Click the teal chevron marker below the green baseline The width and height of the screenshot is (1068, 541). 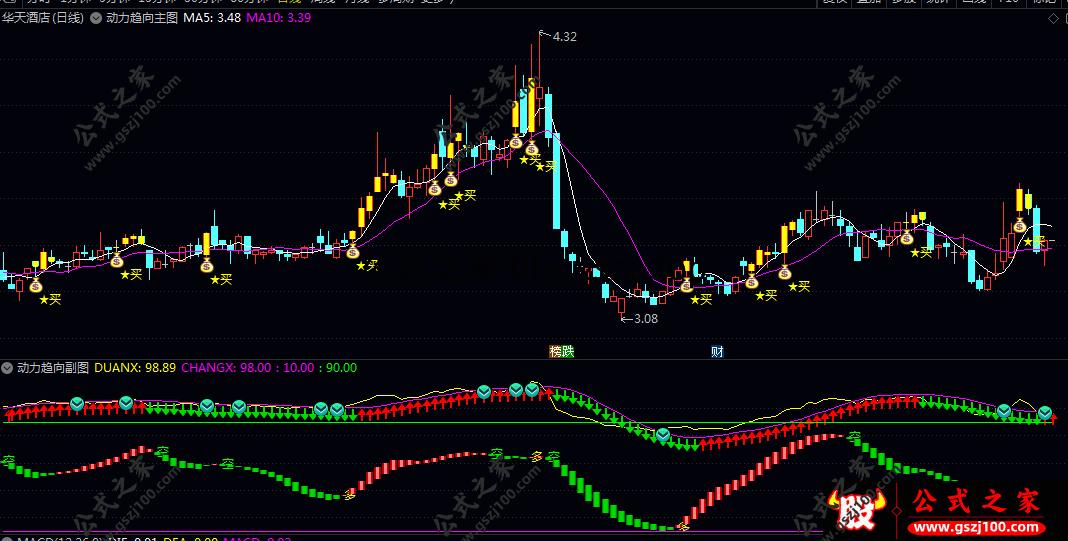(x=663, y=435)
